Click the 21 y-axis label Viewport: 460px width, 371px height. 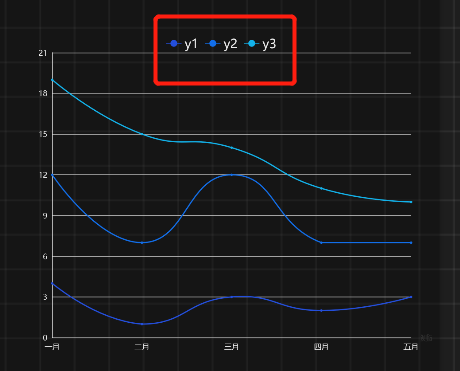click(x=43, y=53)
